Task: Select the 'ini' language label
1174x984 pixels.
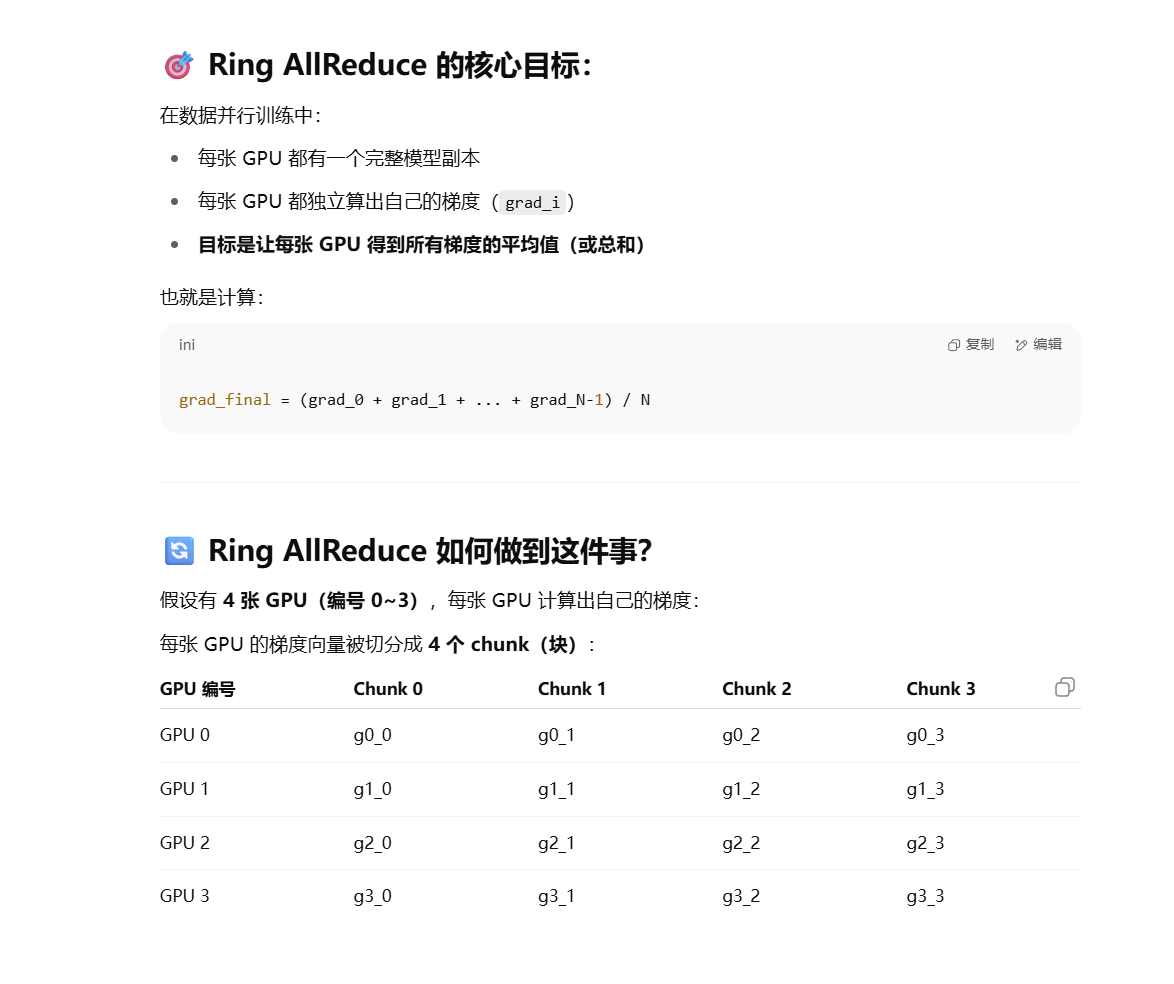Action: click(x=186, y=344)
